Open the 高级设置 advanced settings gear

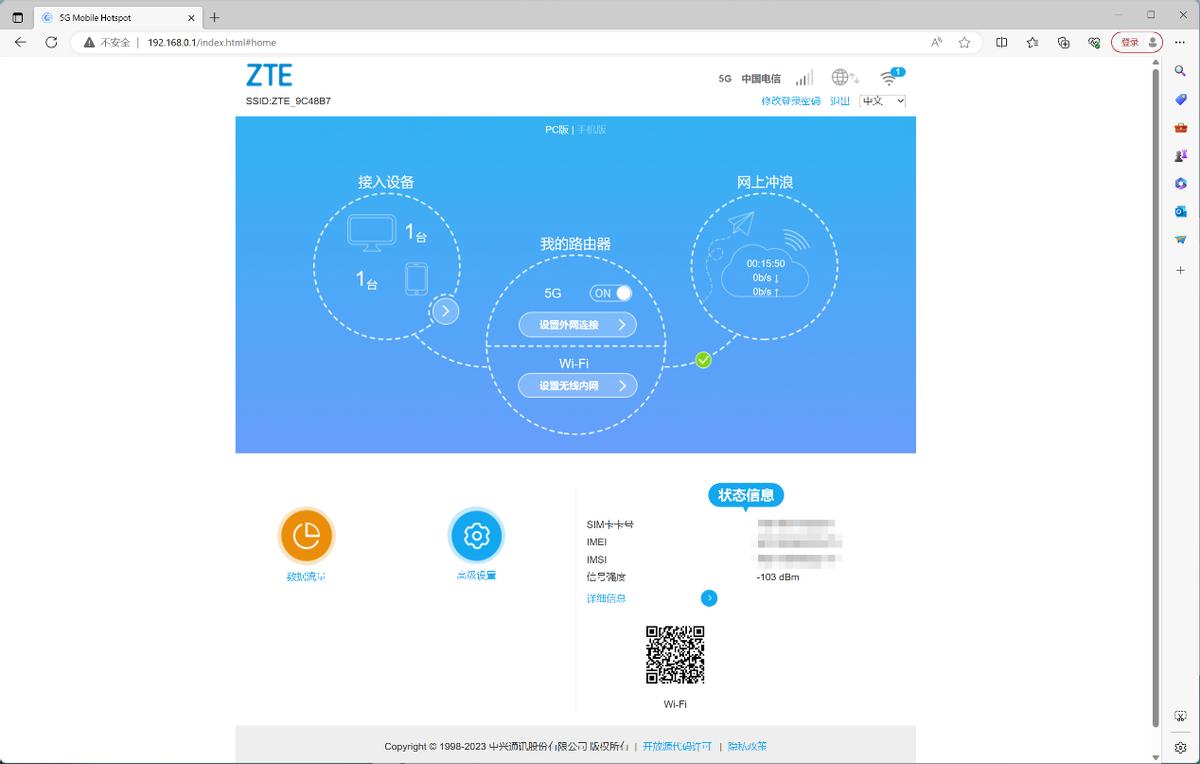tap(477, 536)
